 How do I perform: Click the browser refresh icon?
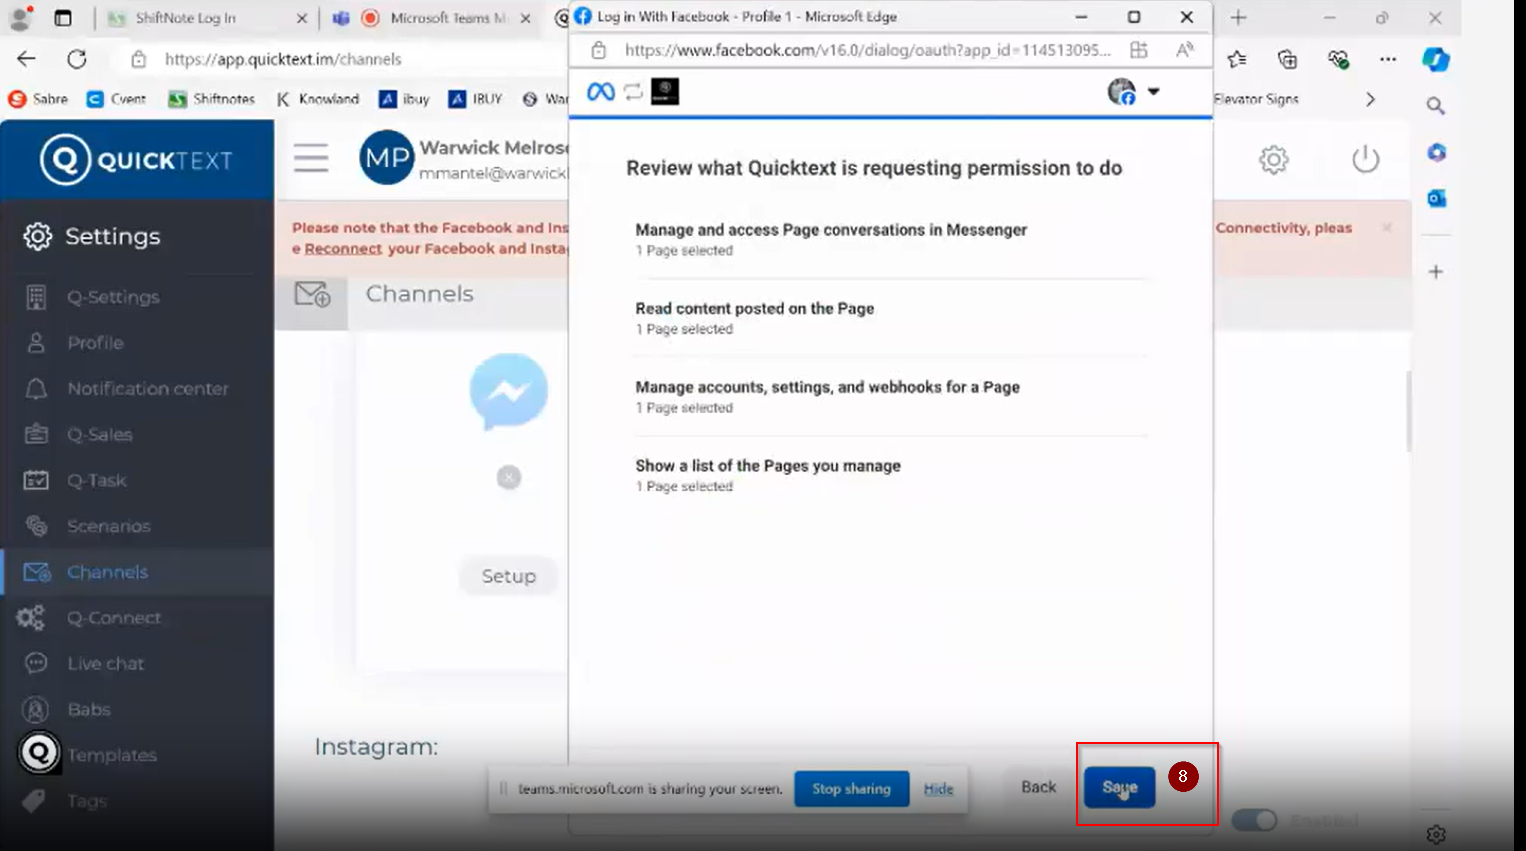77,59
